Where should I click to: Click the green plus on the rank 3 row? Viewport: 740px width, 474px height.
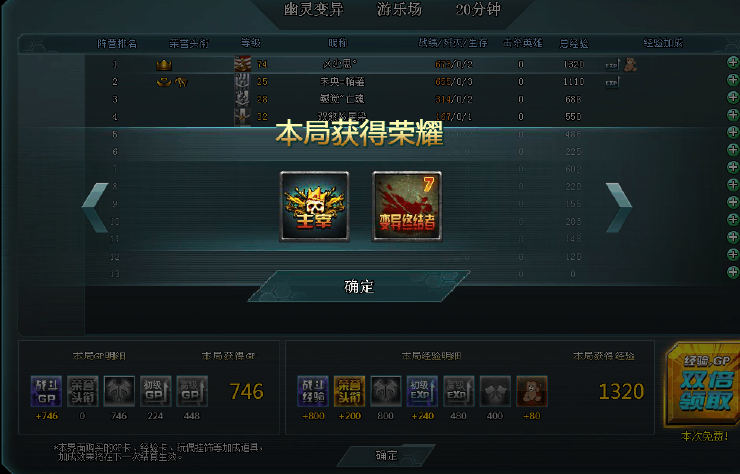tap(732, 97)
